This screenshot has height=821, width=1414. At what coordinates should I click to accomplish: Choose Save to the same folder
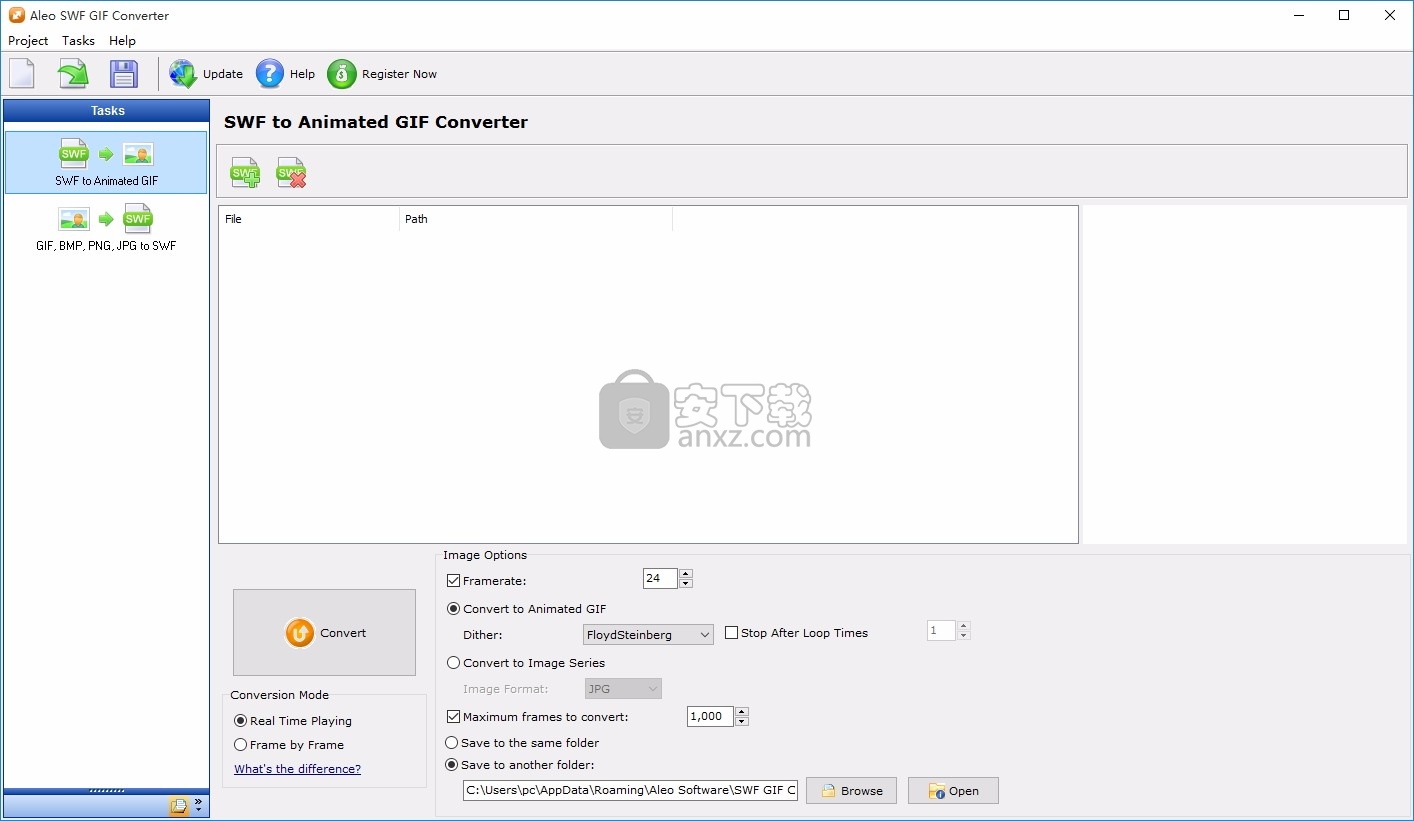(452, 743)
